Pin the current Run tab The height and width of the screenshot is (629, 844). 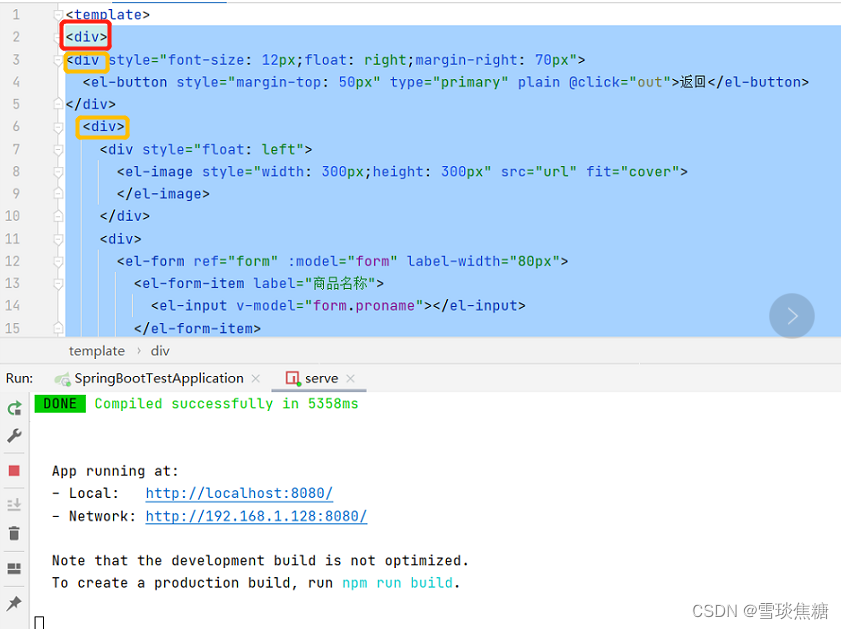(15, 603)
